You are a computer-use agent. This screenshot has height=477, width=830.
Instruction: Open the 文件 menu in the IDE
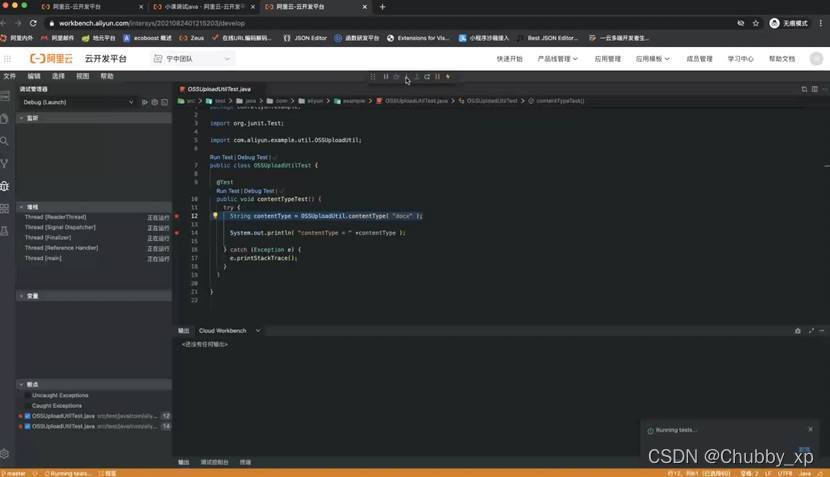[10, 76]
